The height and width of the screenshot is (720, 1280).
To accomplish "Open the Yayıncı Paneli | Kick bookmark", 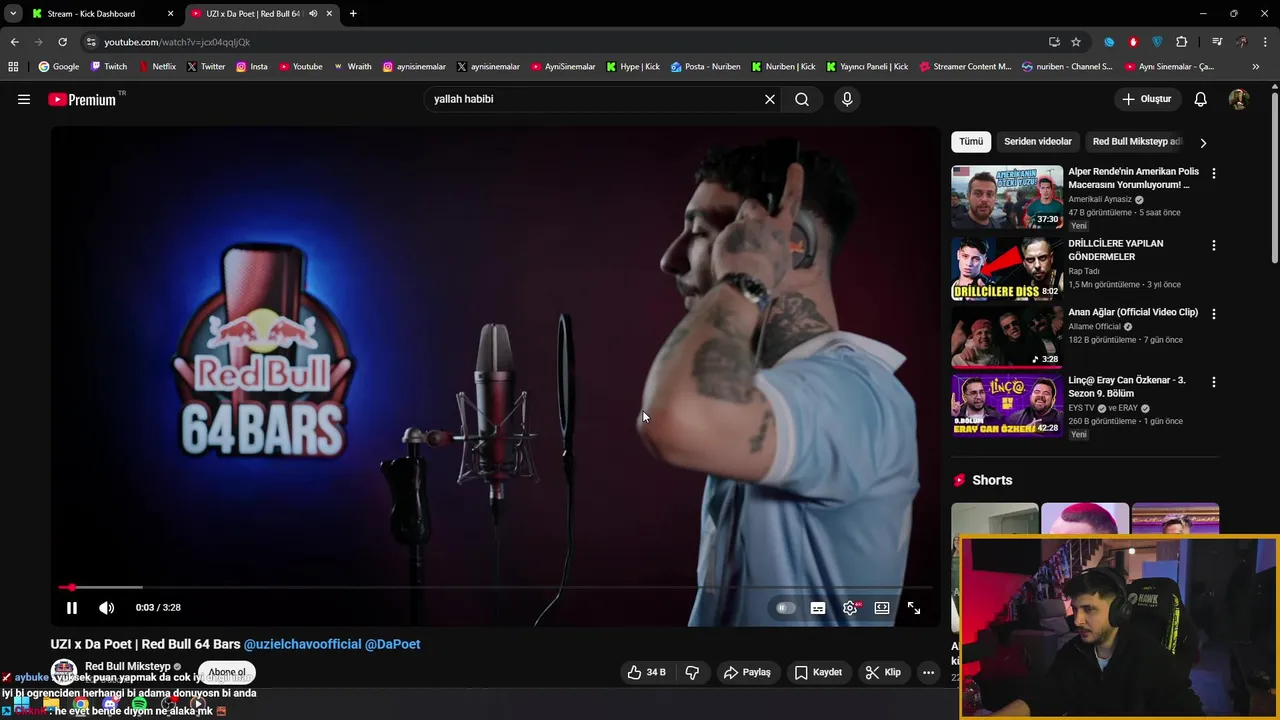I will 867,67.
